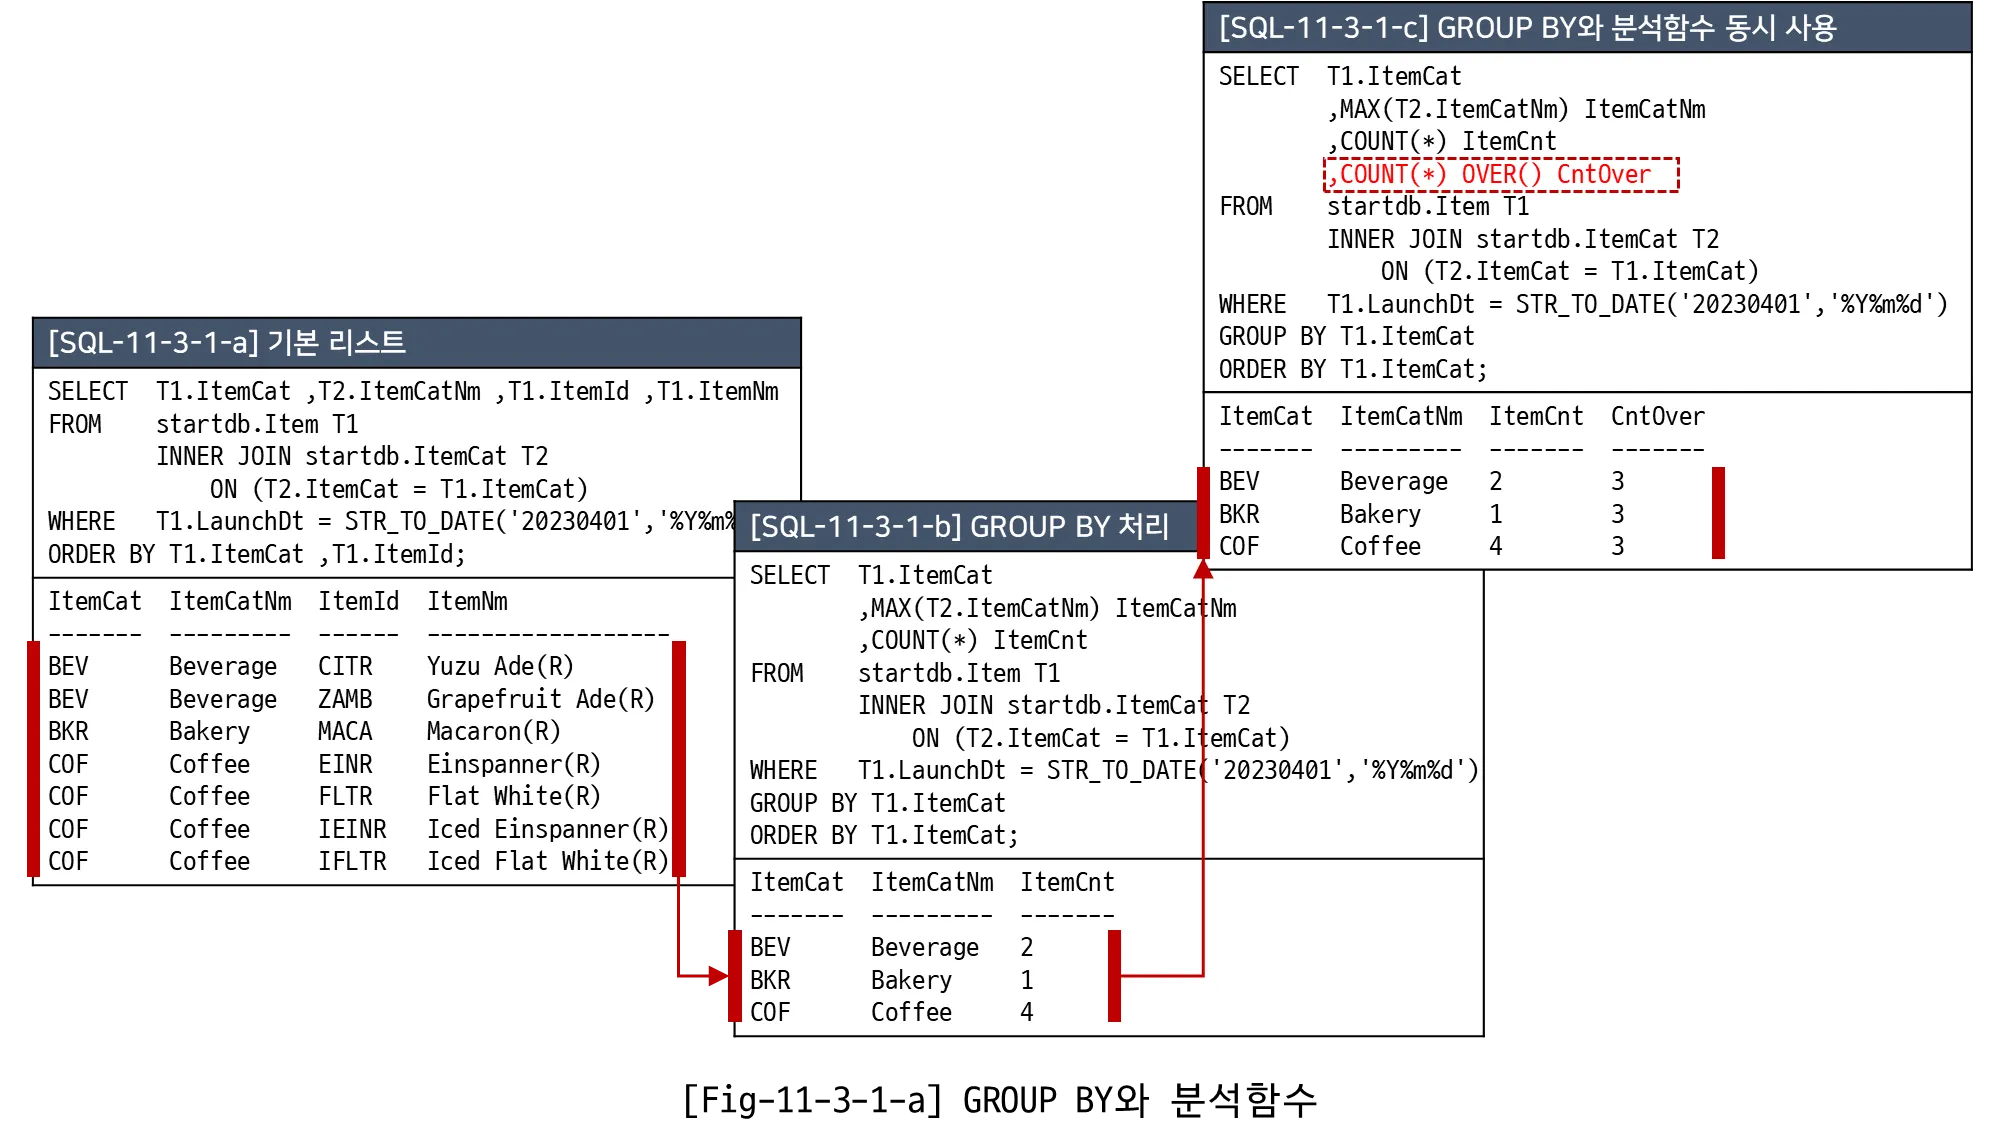Click the red bar left of panel a rows
This screenshot has height=1146, width=2000.
pyautogui.click(x=32, y=760)
